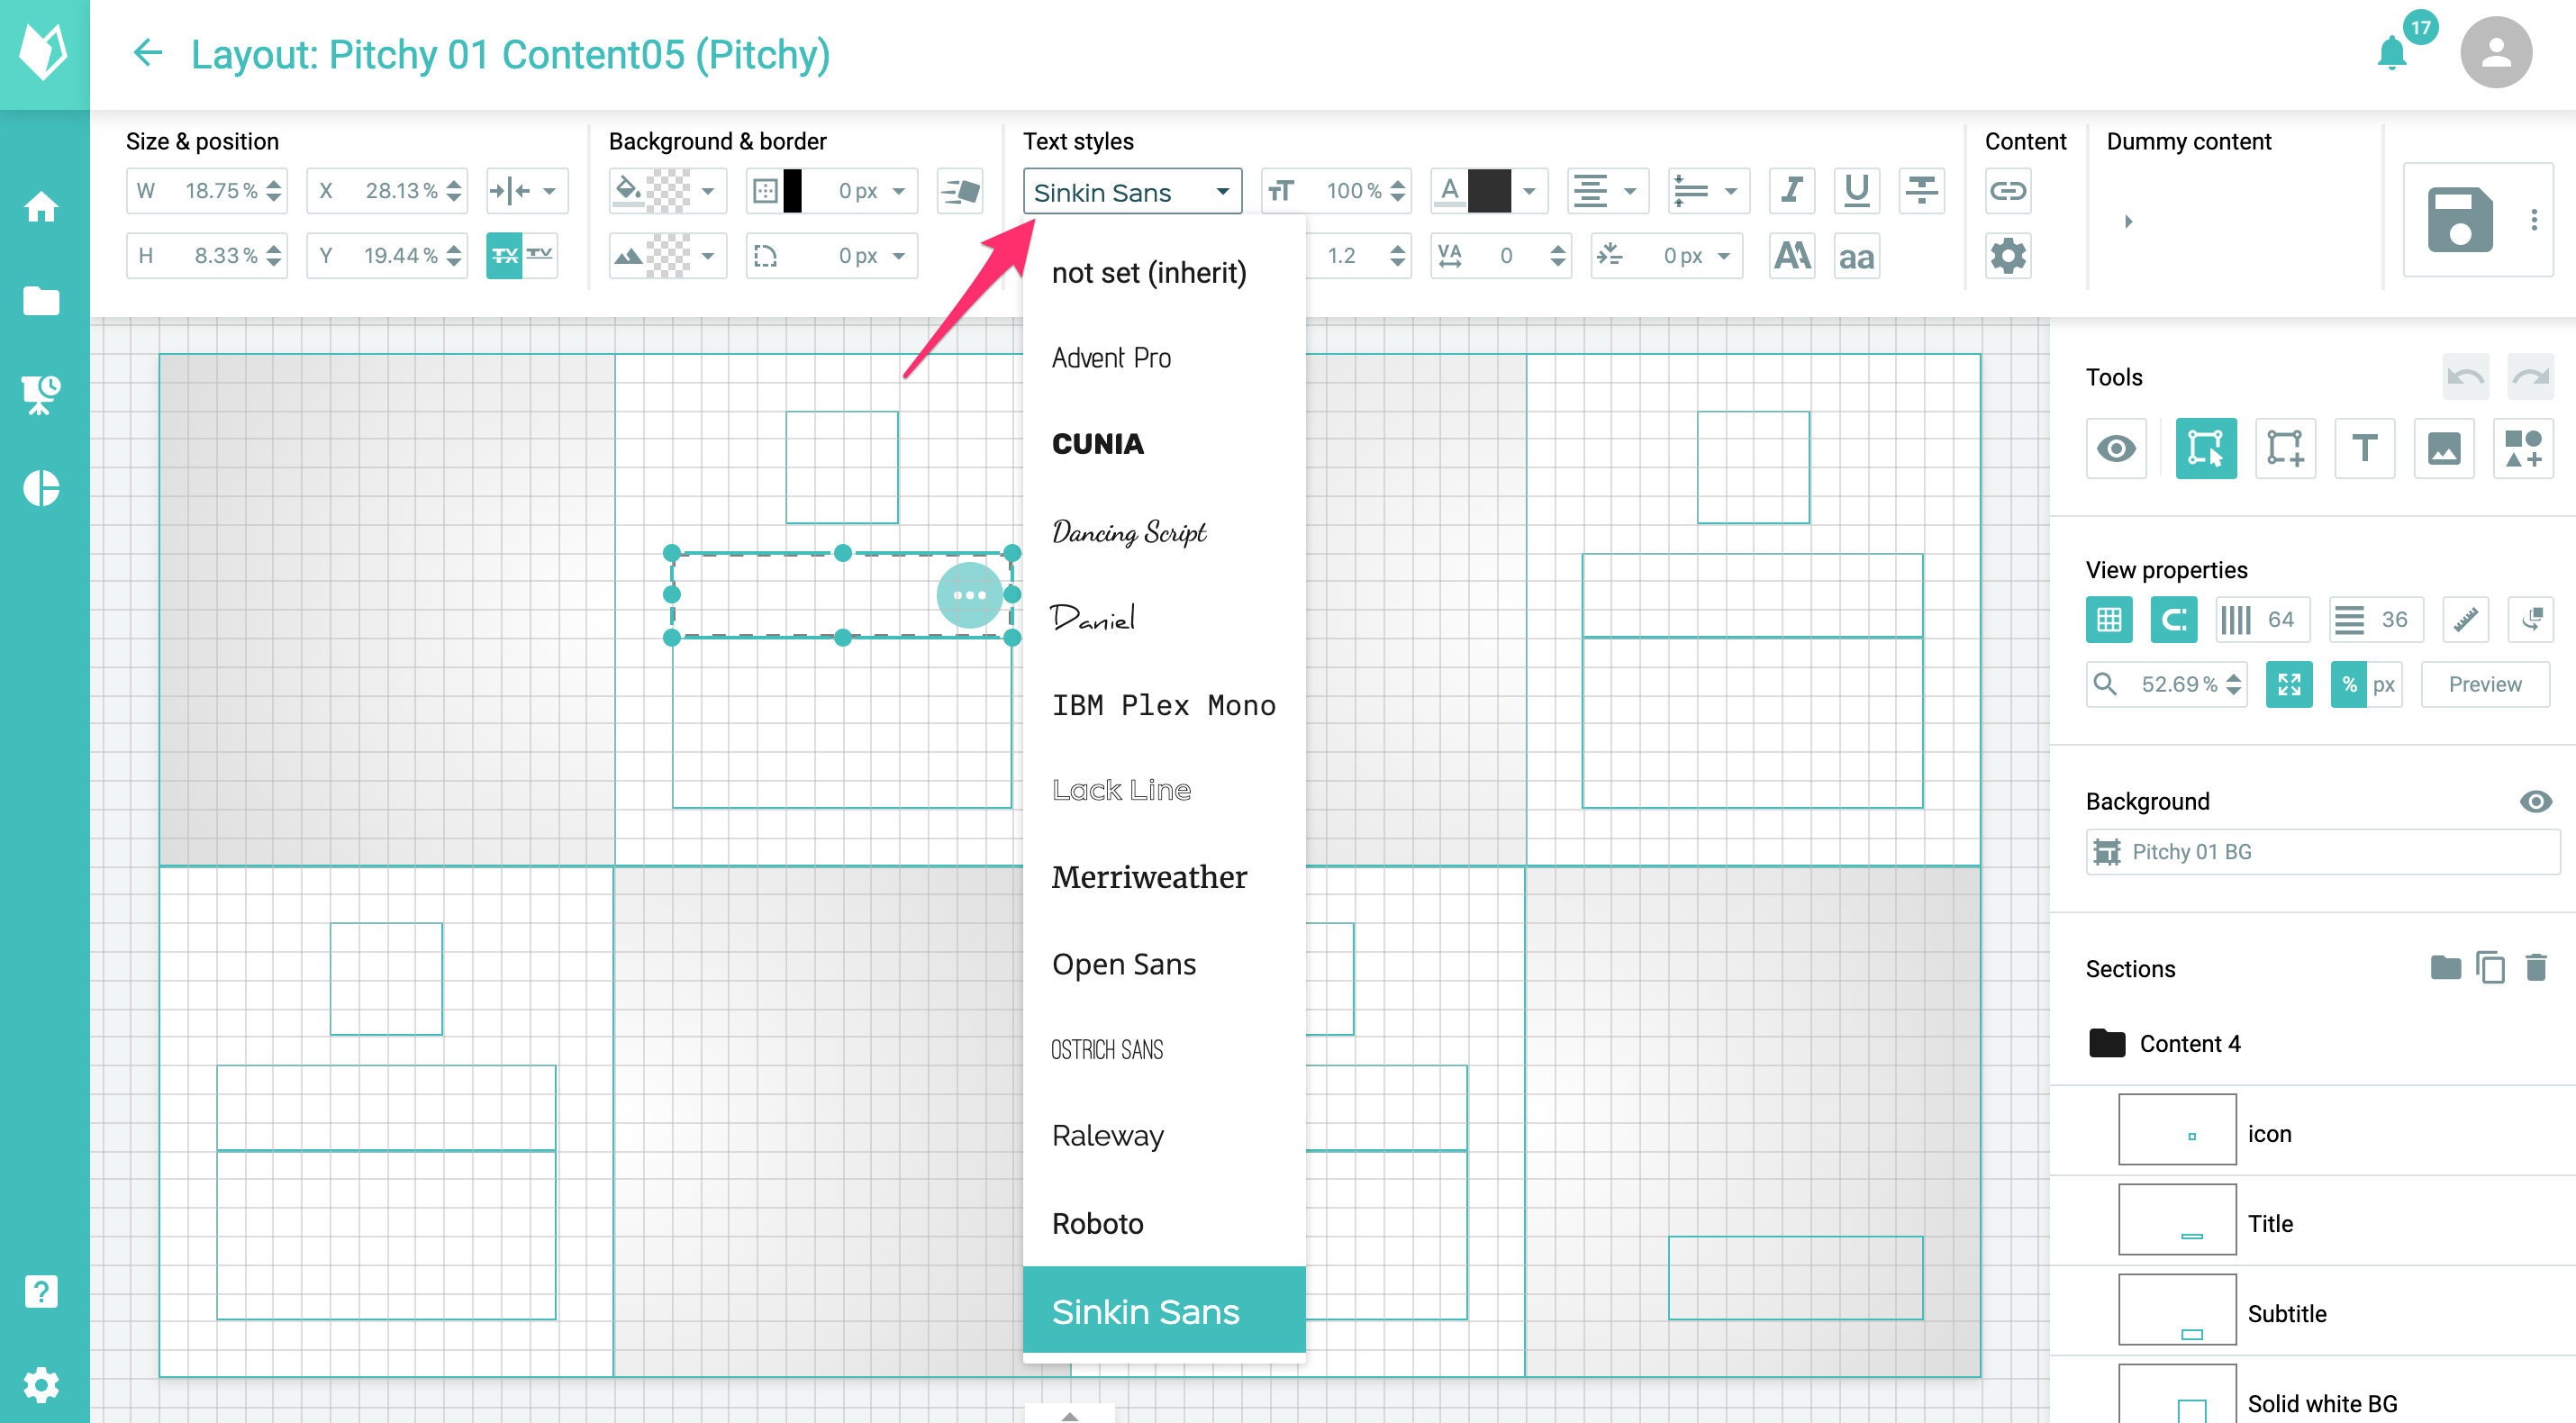Toggle Background visibility eye
Screen dimensions: 2576x1423
[x=2535, y=801]
